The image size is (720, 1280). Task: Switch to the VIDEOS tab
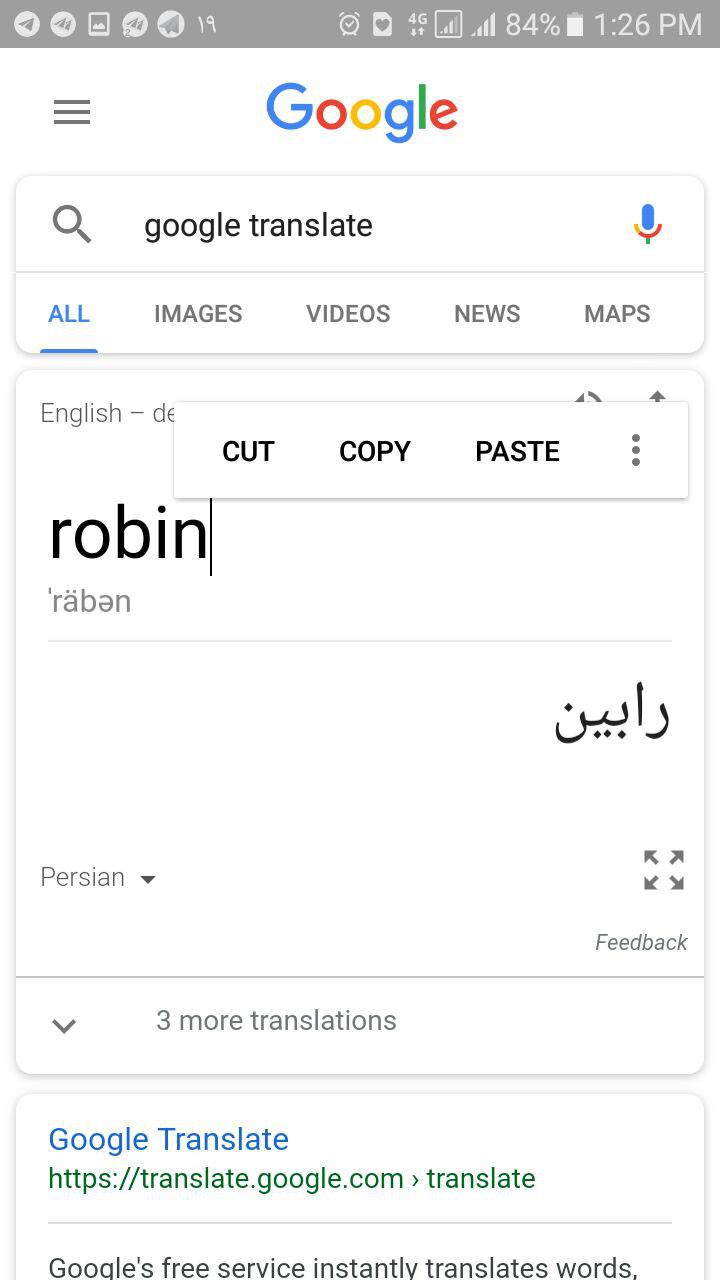[x=348, y=314]
